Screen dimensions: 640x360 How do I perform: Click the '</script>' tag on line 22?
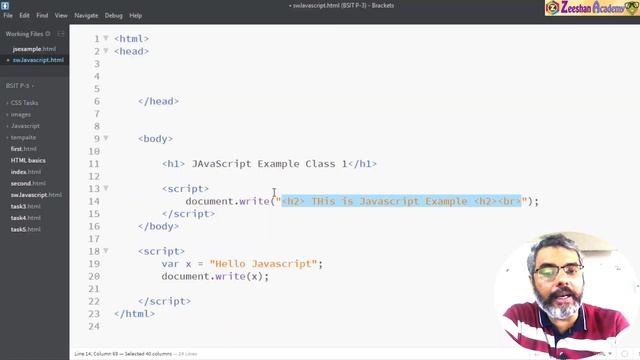[164, 301]
